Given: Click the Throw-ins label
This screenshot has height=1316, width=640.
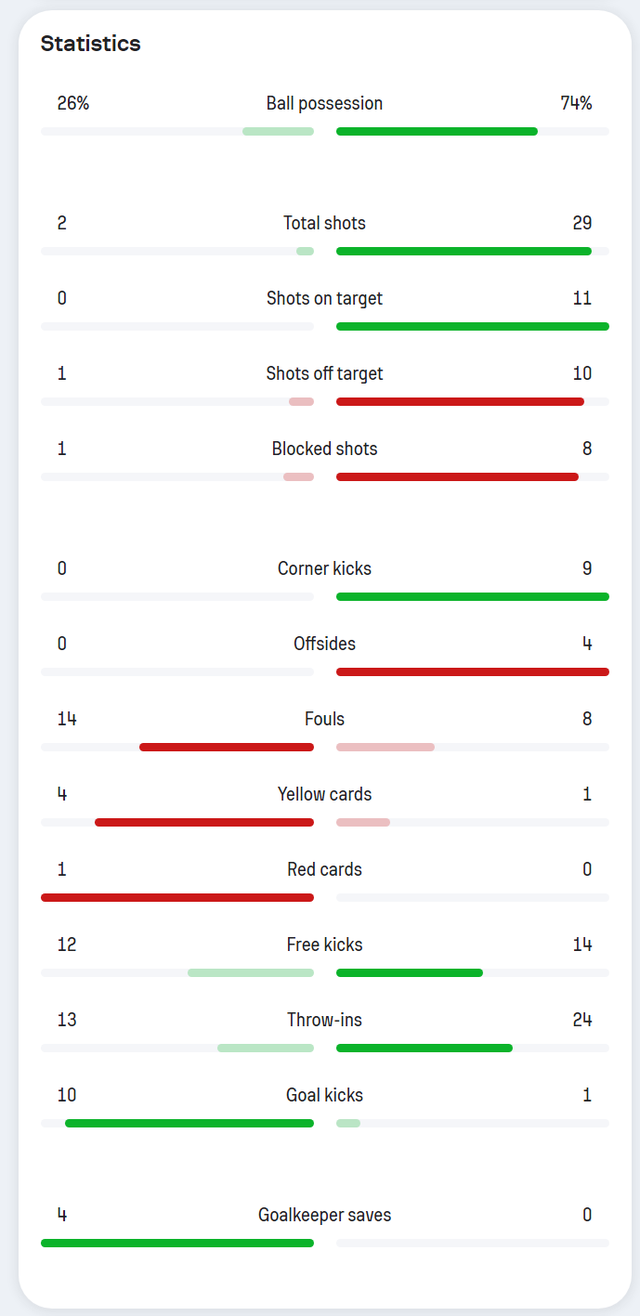Looking at the screenshot, I should (324, 1020).
